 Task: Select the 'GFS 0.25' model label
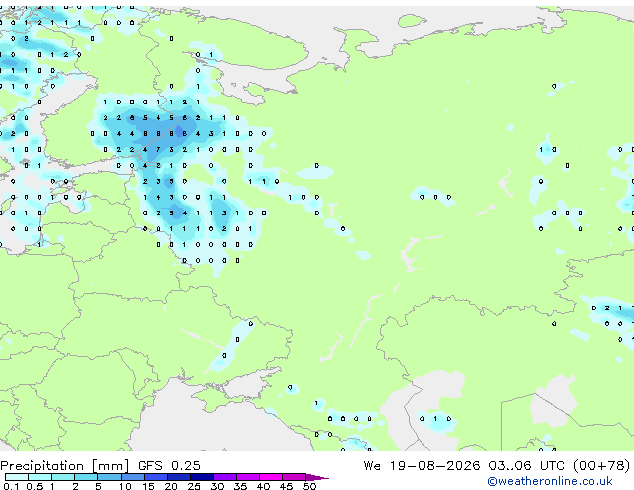169,466
